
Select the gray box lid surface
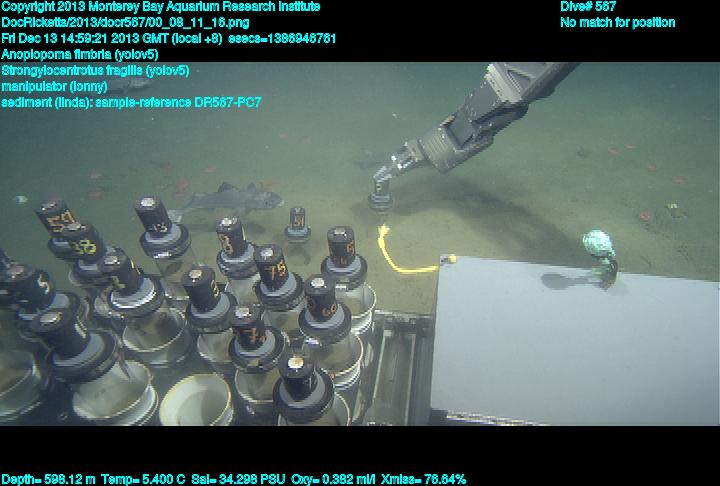point(570,340)
